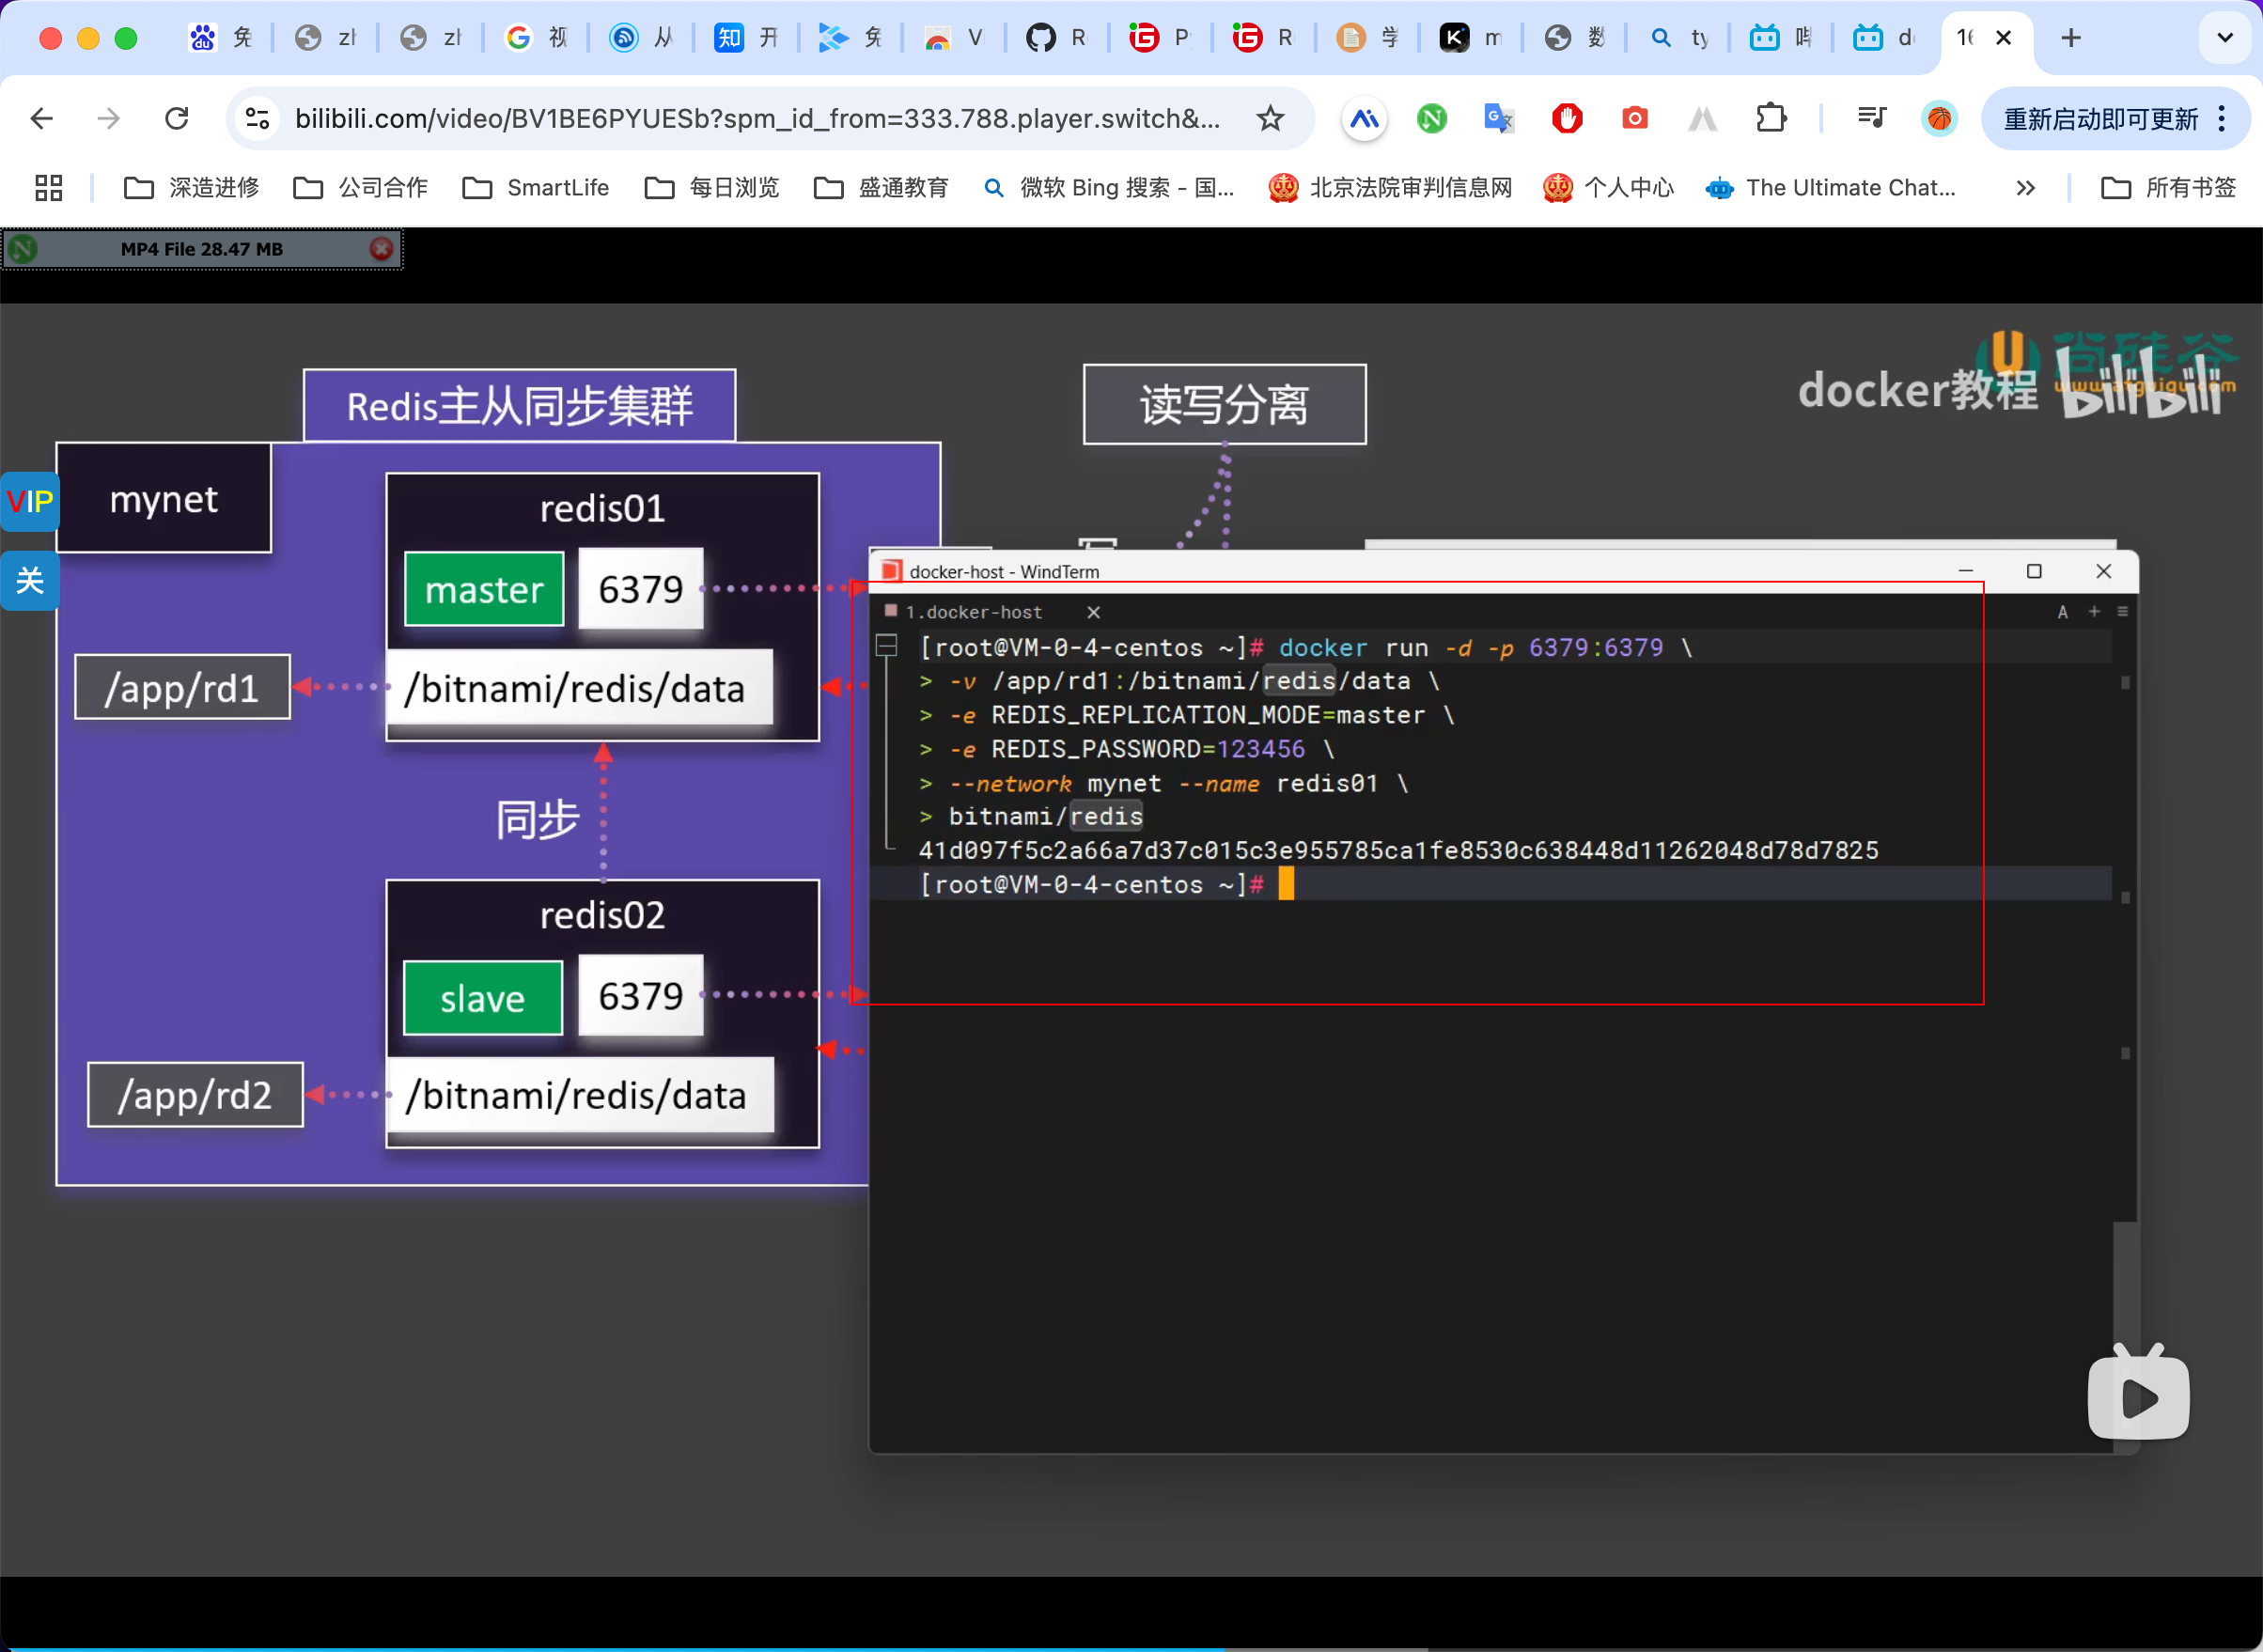Viewport: 2263px width, 1652px height.
Task: Click the bookmark star icon in address bar
Action: click(x=1270, y=119)
